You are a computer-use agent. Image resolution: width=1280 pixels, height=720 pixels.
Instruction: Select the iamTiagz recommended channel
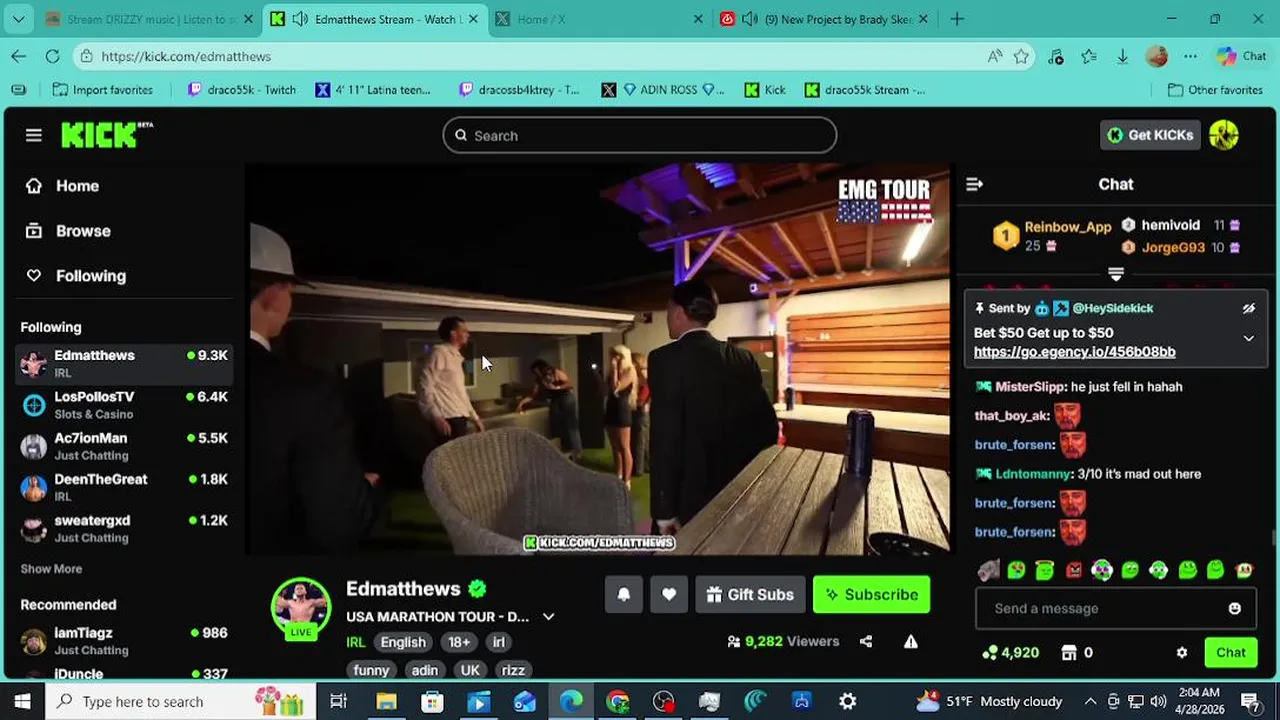click(x=124, y=641)
